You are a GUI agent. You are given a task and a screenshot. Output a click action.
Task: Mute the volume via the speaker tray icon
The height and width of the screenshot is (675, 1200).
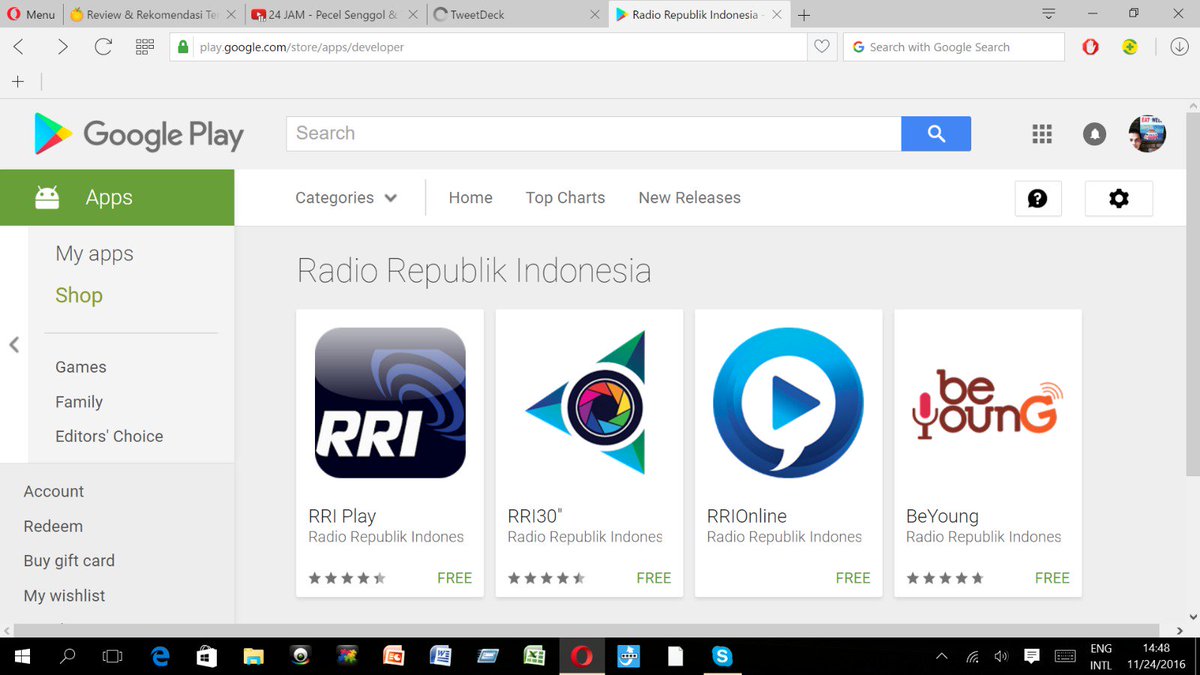pos(1001,656)
